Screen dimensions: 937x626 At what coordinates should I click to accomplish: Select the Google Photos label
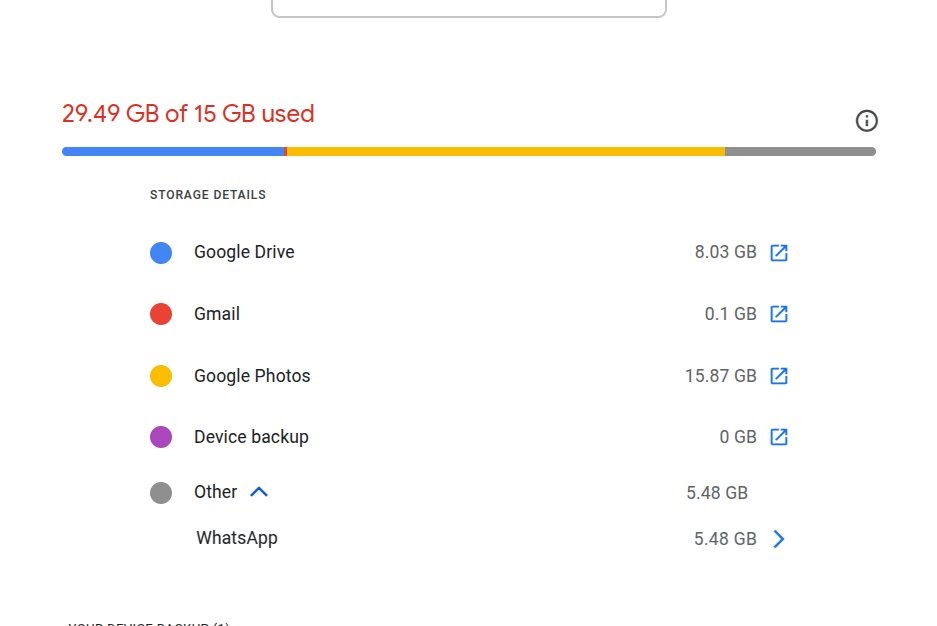tap(252, 376)
